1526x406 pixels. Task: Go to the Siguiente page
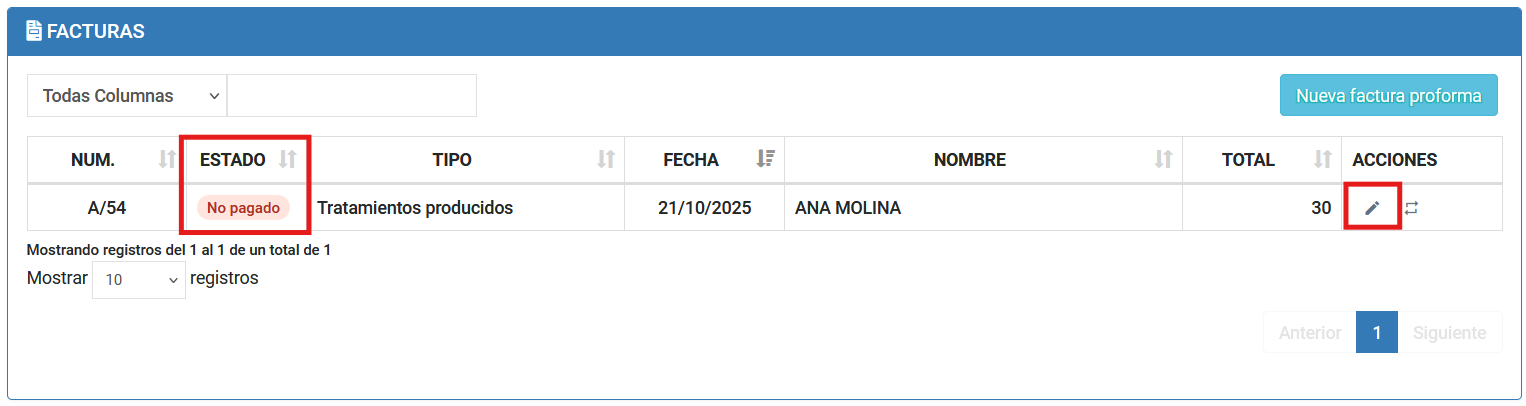(1449, 332)
